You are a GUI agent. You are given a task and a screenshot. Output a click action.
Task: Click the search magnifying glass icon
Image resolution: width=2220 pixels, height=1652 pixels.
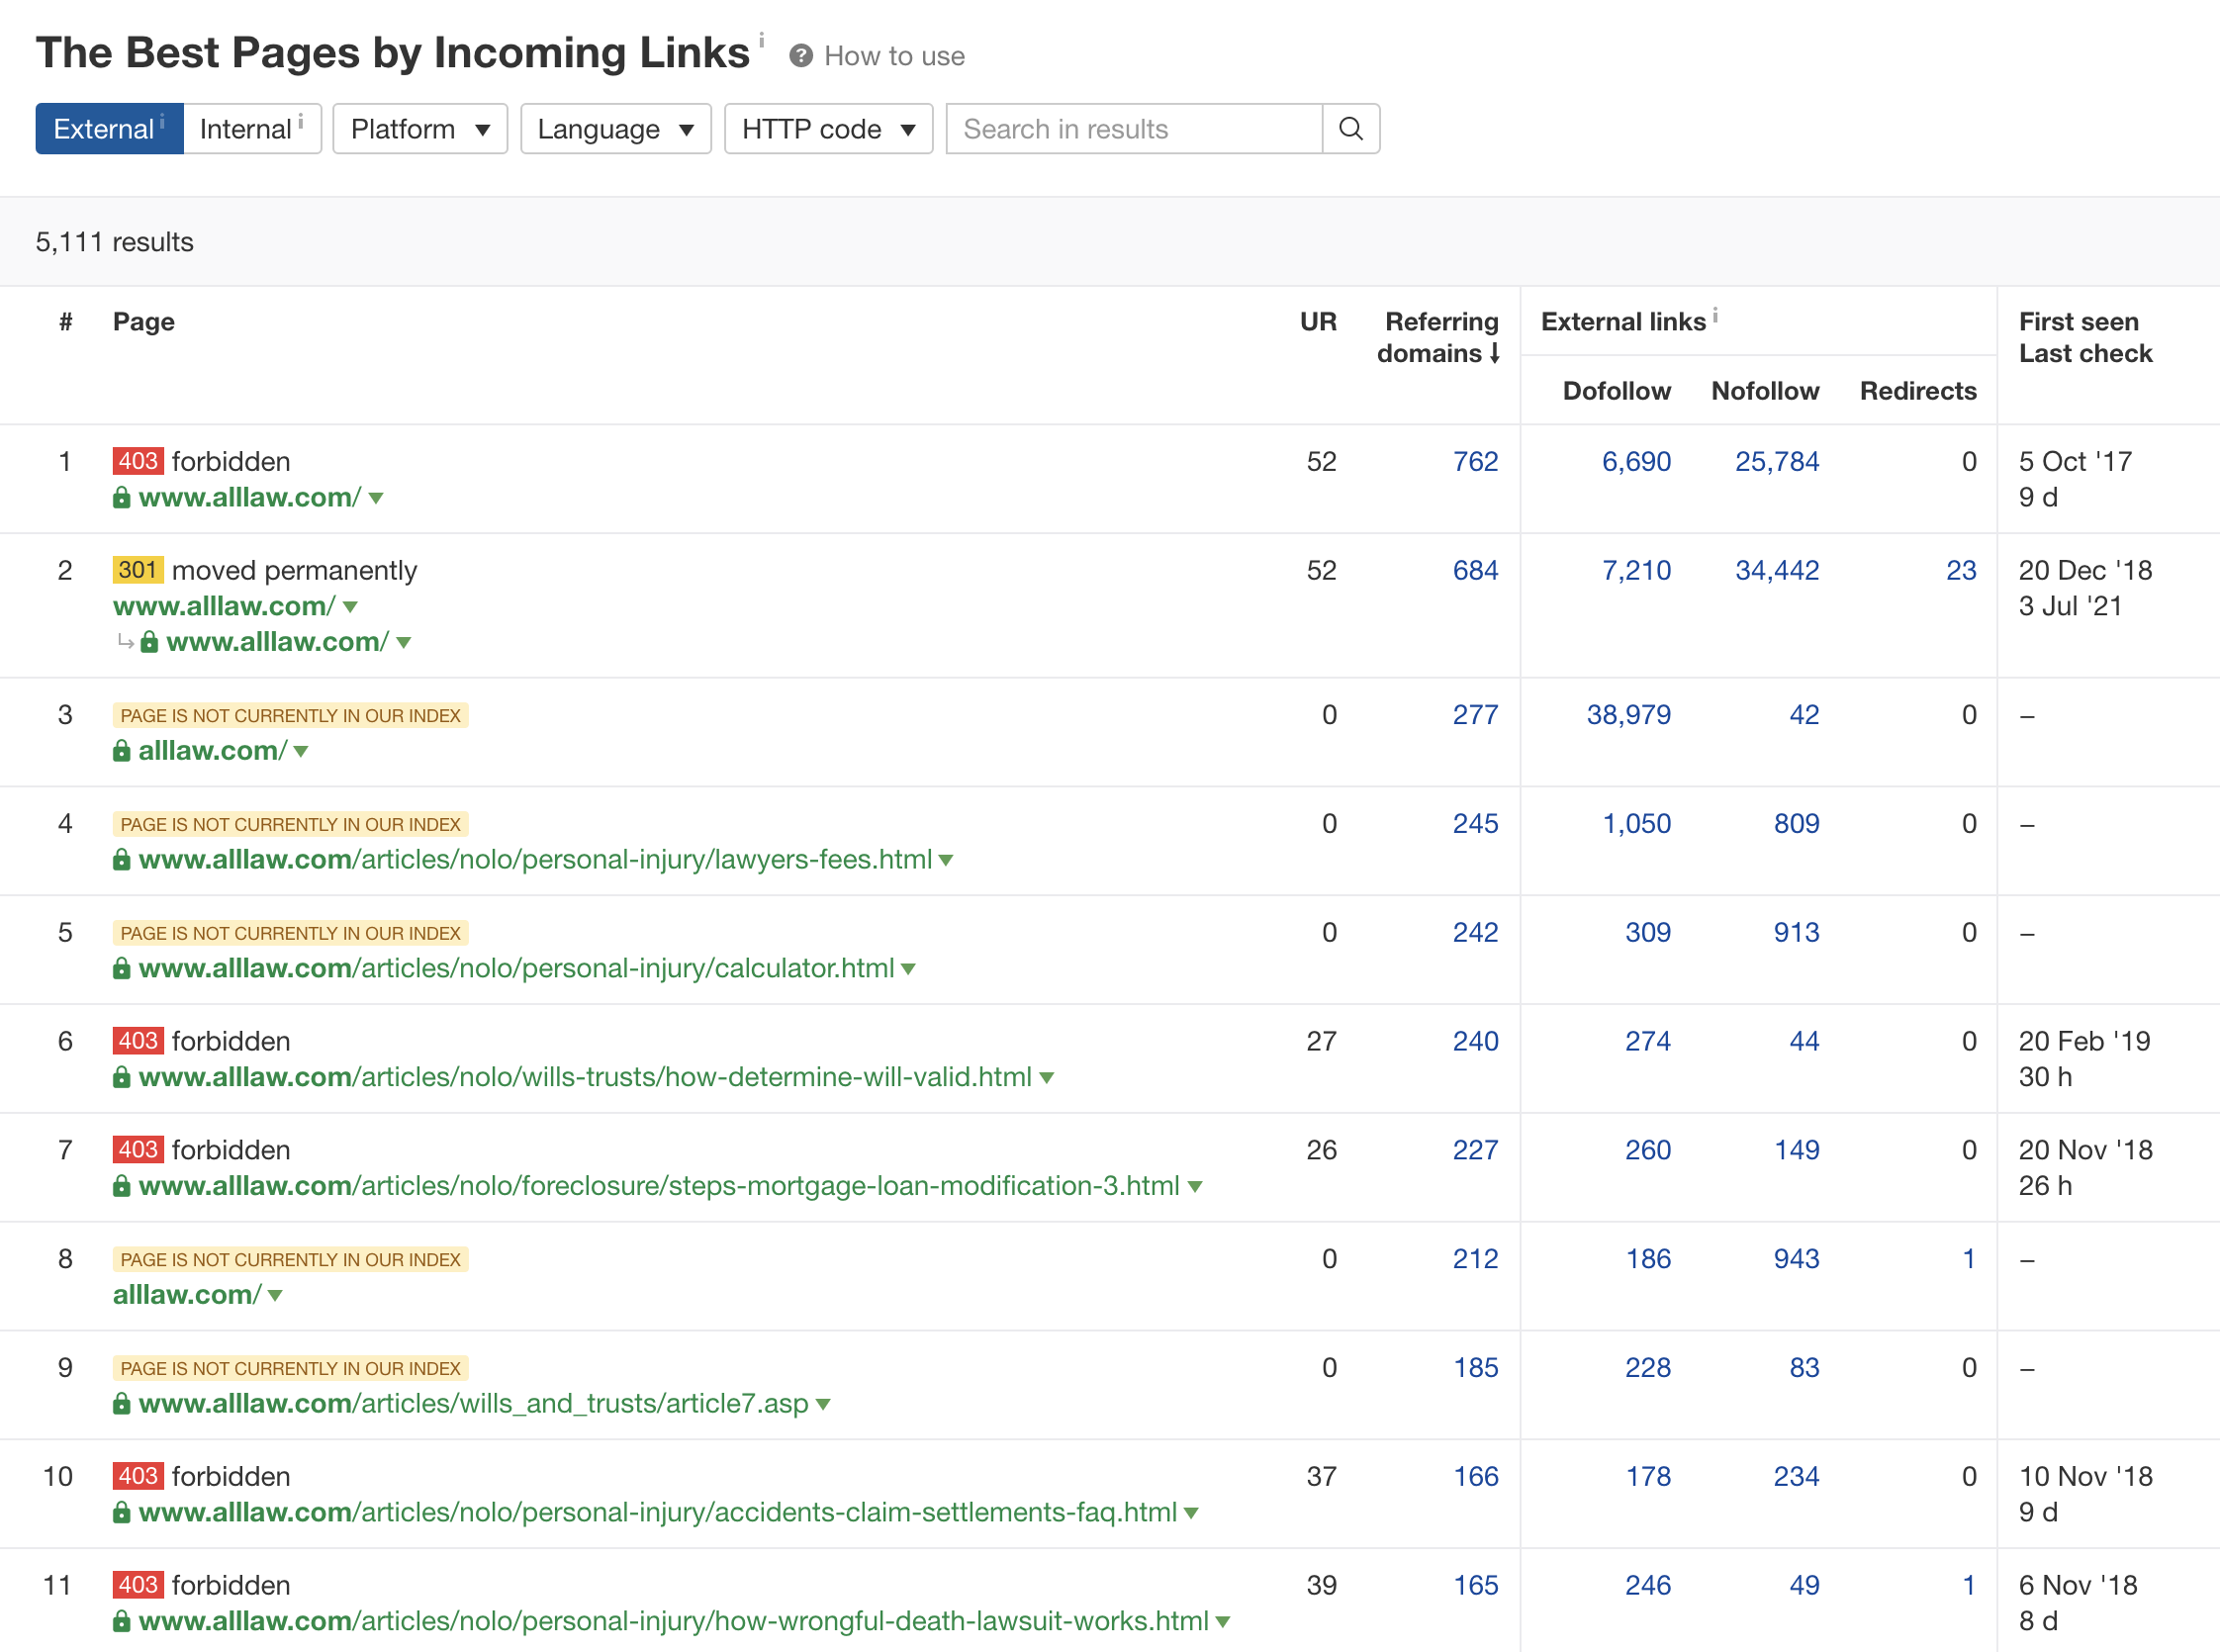click(x=1351, y=129)
